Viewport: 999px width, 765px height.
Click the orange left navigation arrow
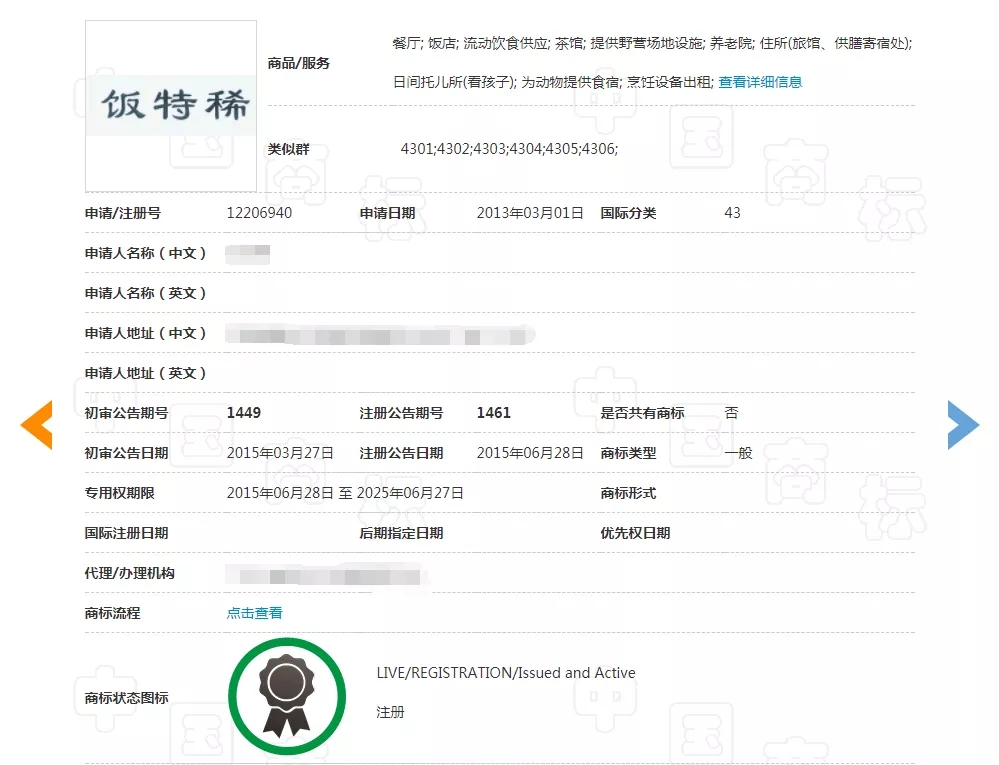tap(37, 424)
